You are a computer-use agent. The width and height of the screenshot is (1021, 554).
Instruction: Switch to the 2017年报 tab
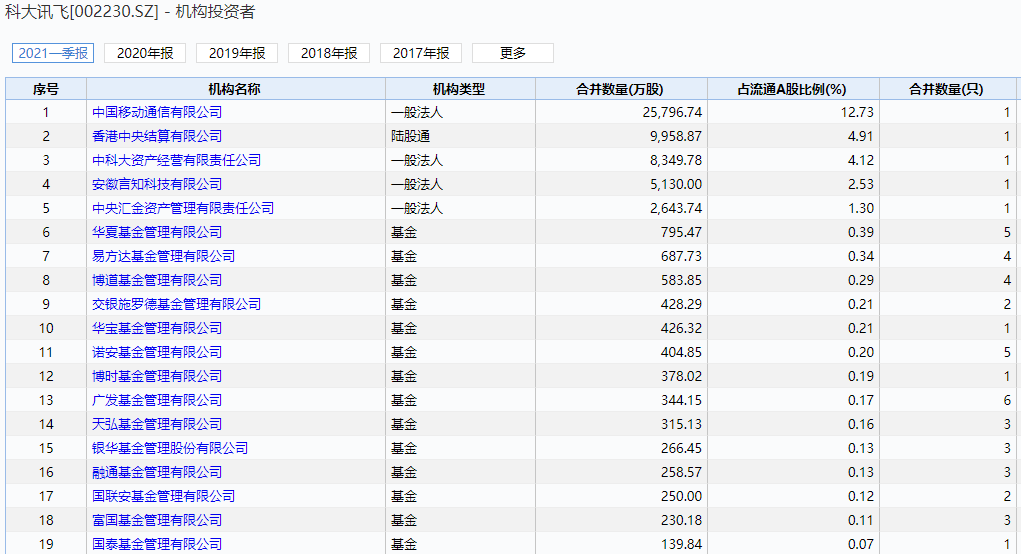click(421, 53)
